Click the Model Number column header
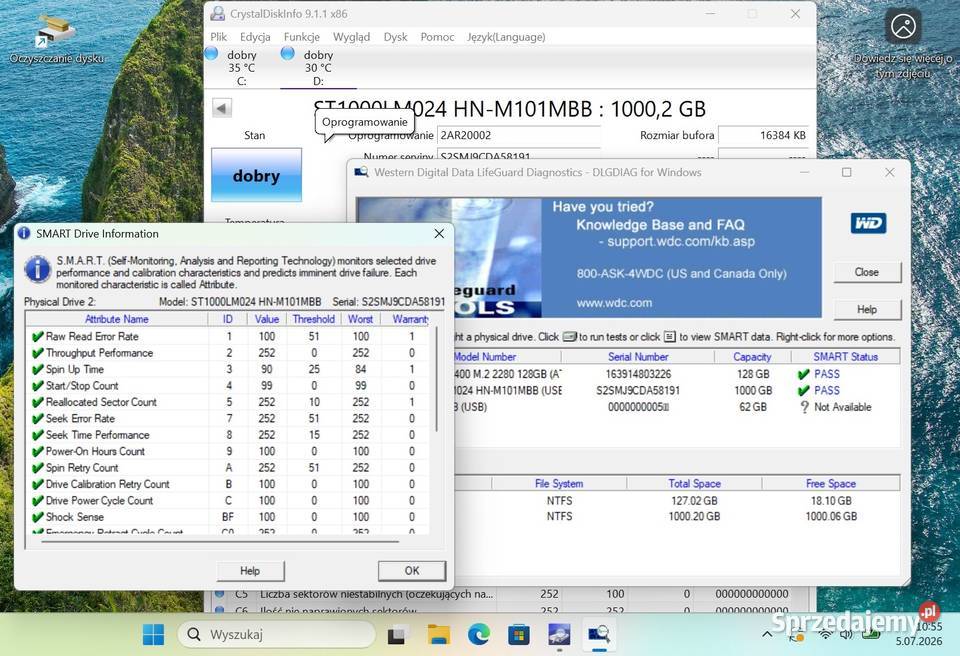The width and height of the screenshot is (960, 656). 507,356
